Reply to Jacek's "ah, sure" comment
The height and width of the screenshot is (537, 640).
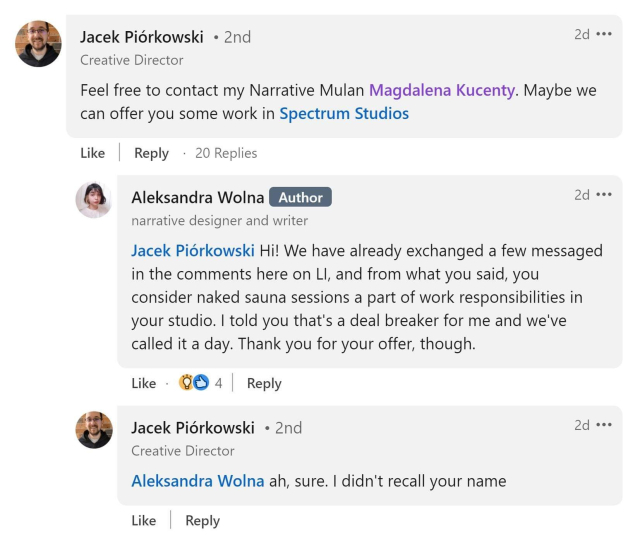202,520
